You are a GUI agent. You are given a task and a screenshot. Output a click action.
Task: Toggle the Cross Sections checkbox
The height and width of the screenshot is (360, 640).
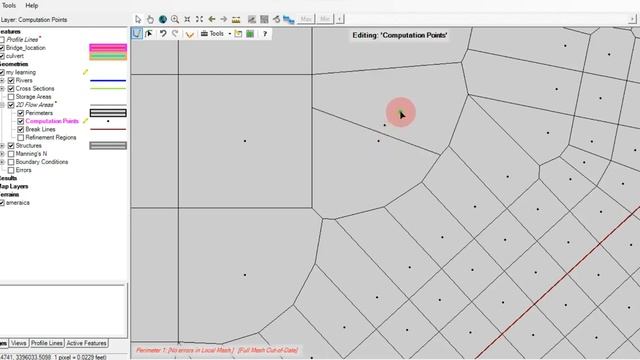[x=11, y=89]
